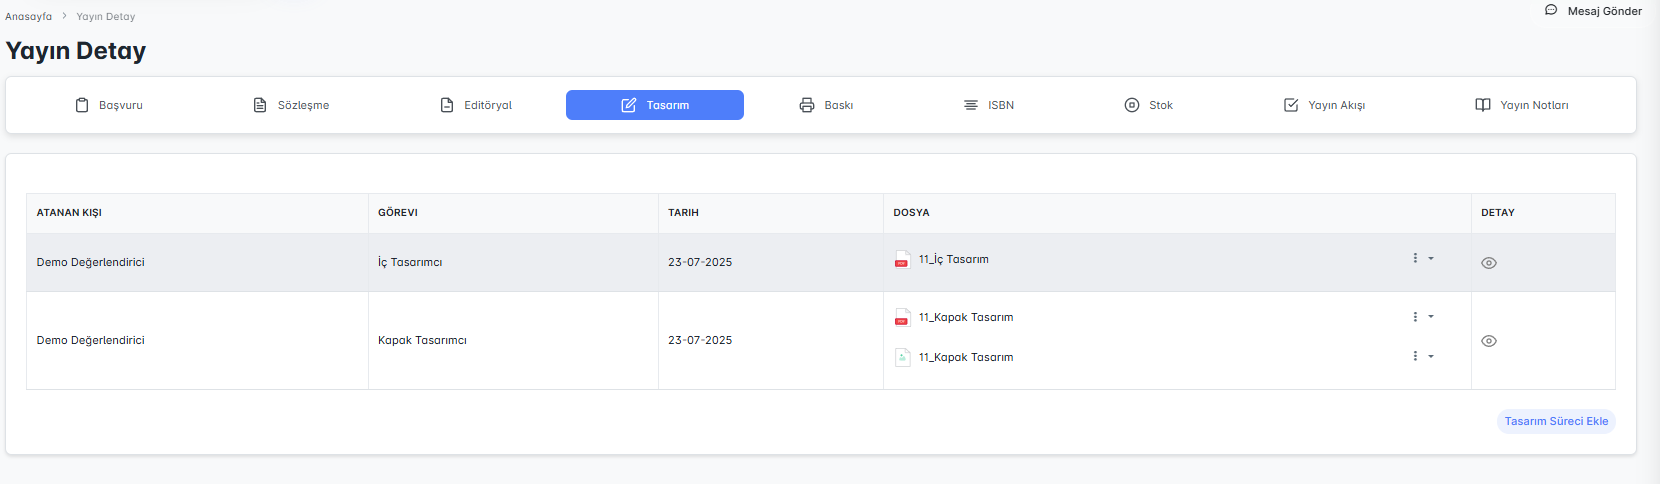The height and width of the screenshot is (484, 1660).
Task: Click the PDF icon of first 11_Kapak Tasarım
Action: (x=902, y=318)
